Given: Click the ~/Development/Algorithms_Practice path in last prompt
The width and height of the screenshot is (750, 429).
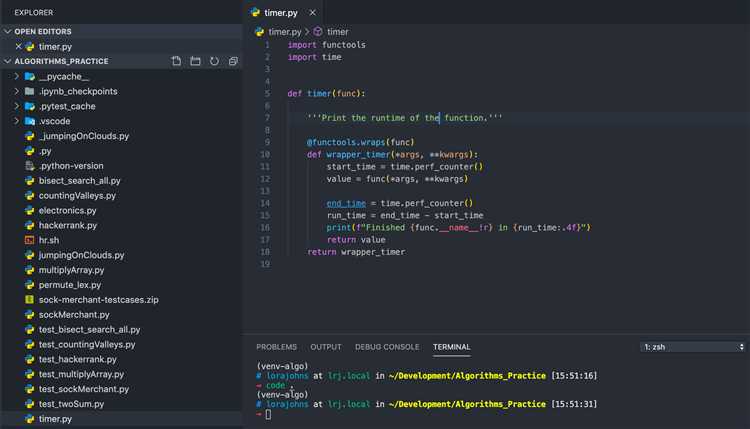Looking at the screenshot, I should [467, 404].
